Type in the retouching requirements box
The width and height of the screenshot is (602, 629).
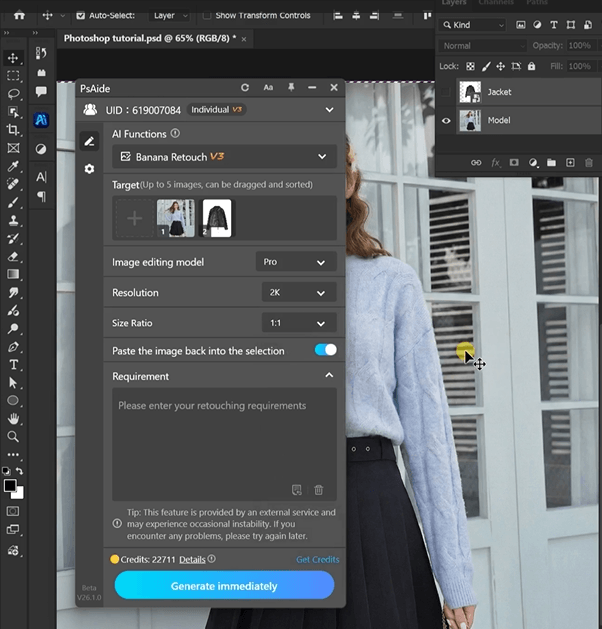coord(224,444)
